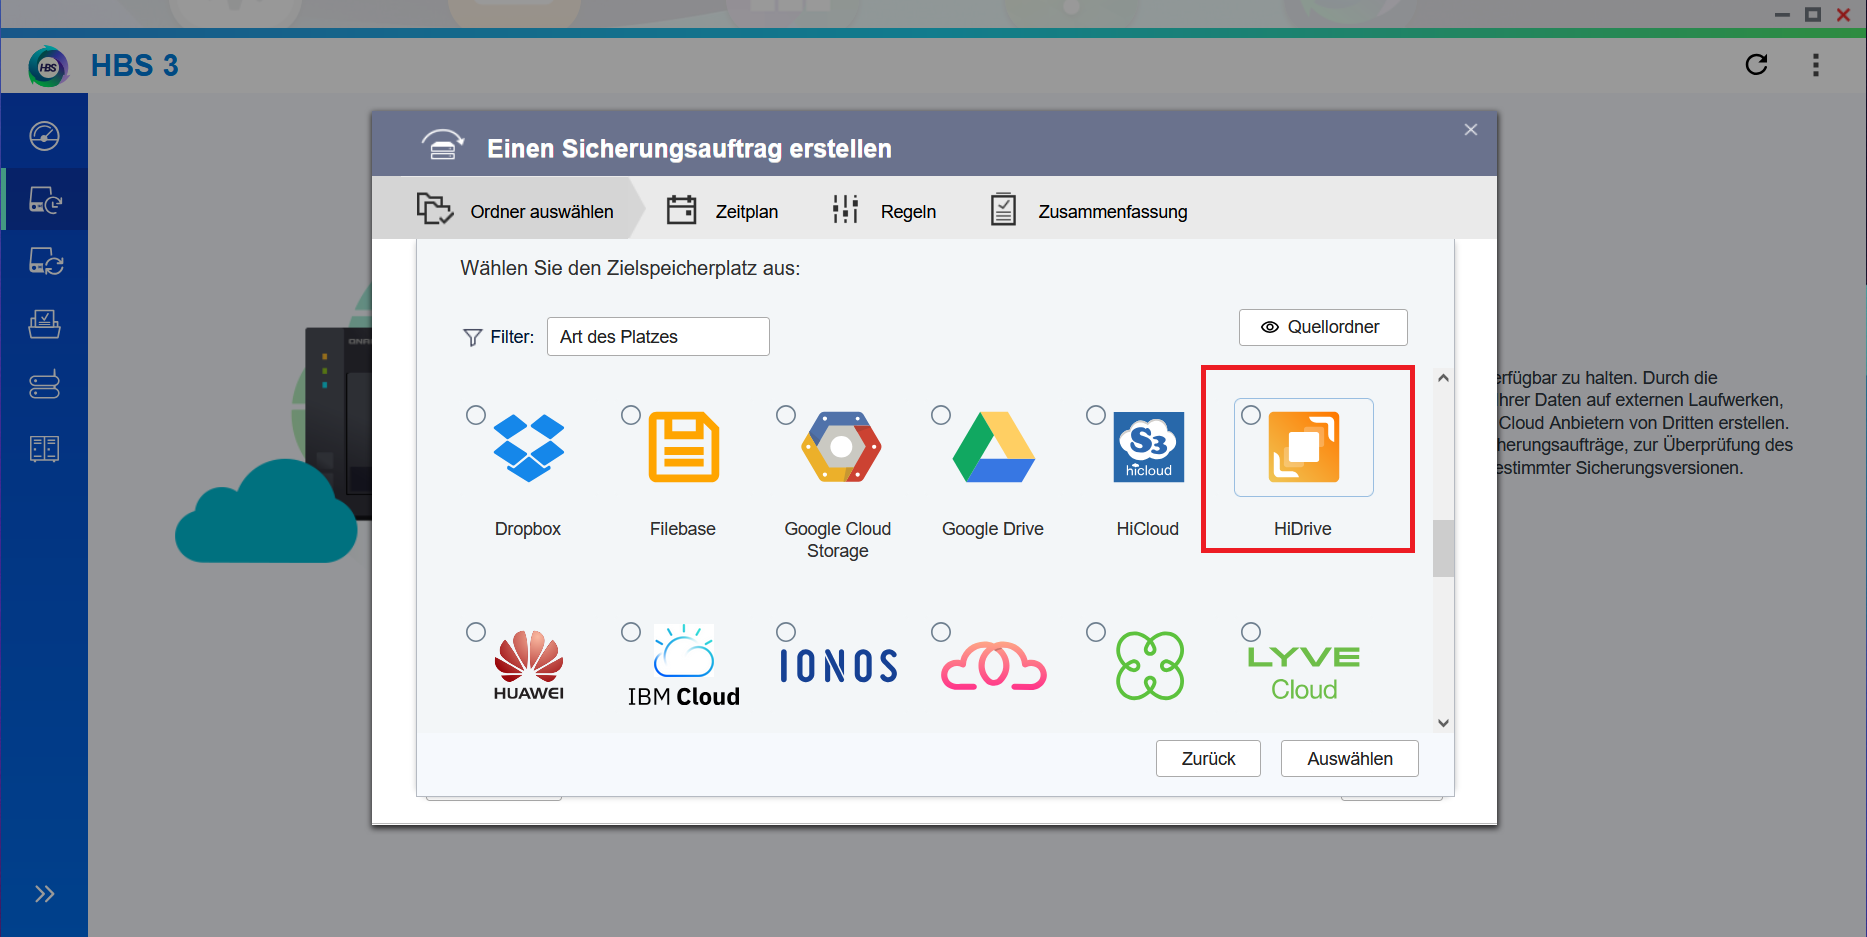Maximize the HBS 3 window

pyautogui.click(x=1813, y=14)
